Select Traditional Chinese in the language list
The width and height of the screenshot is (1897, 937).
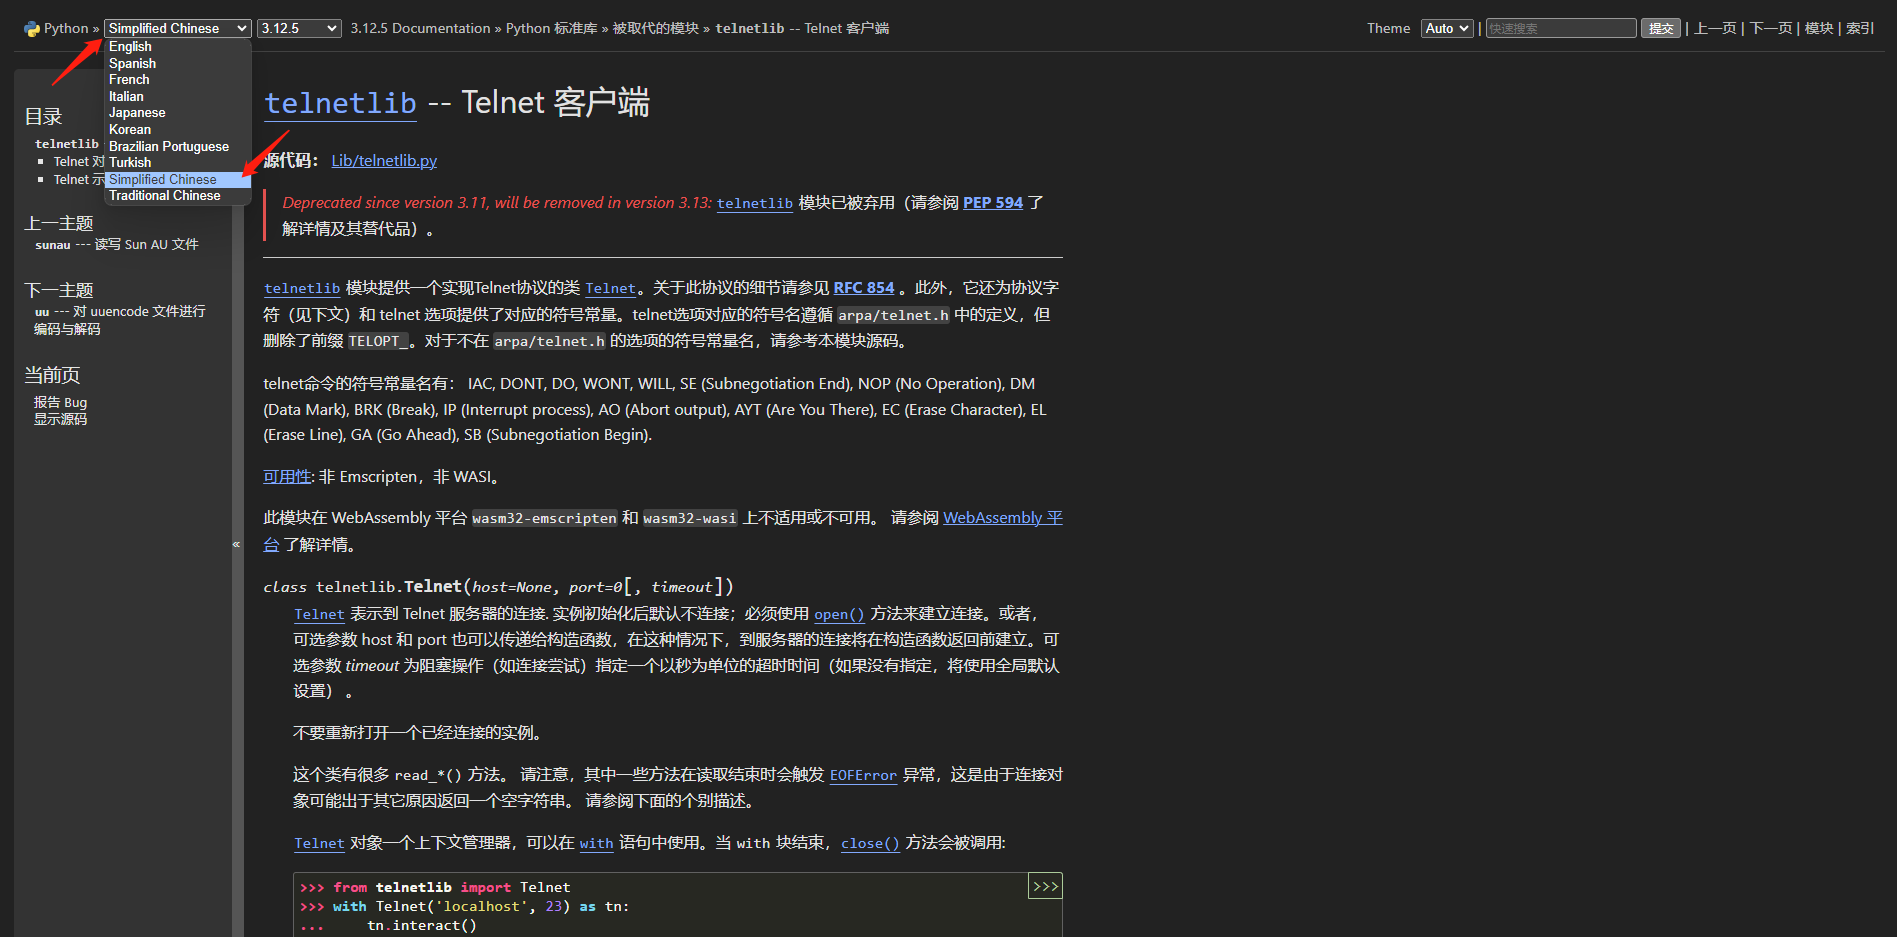pos(164,195)
